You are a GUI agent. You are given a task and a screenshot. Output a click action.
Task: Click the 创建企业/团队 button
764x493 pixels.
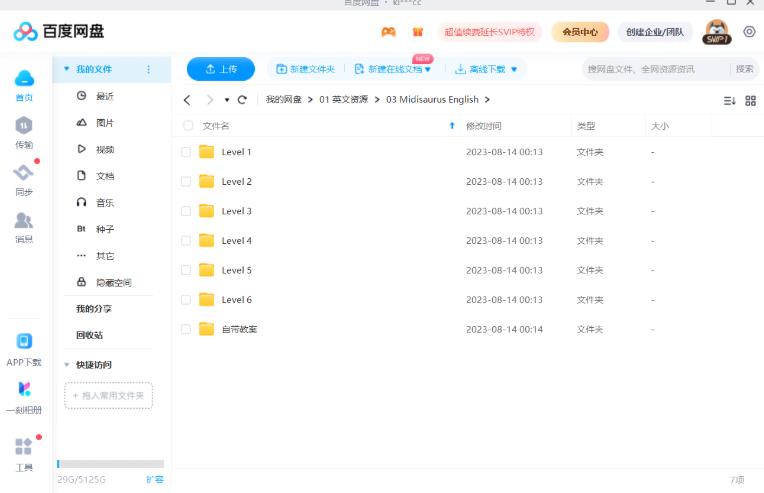coord(654,32)
